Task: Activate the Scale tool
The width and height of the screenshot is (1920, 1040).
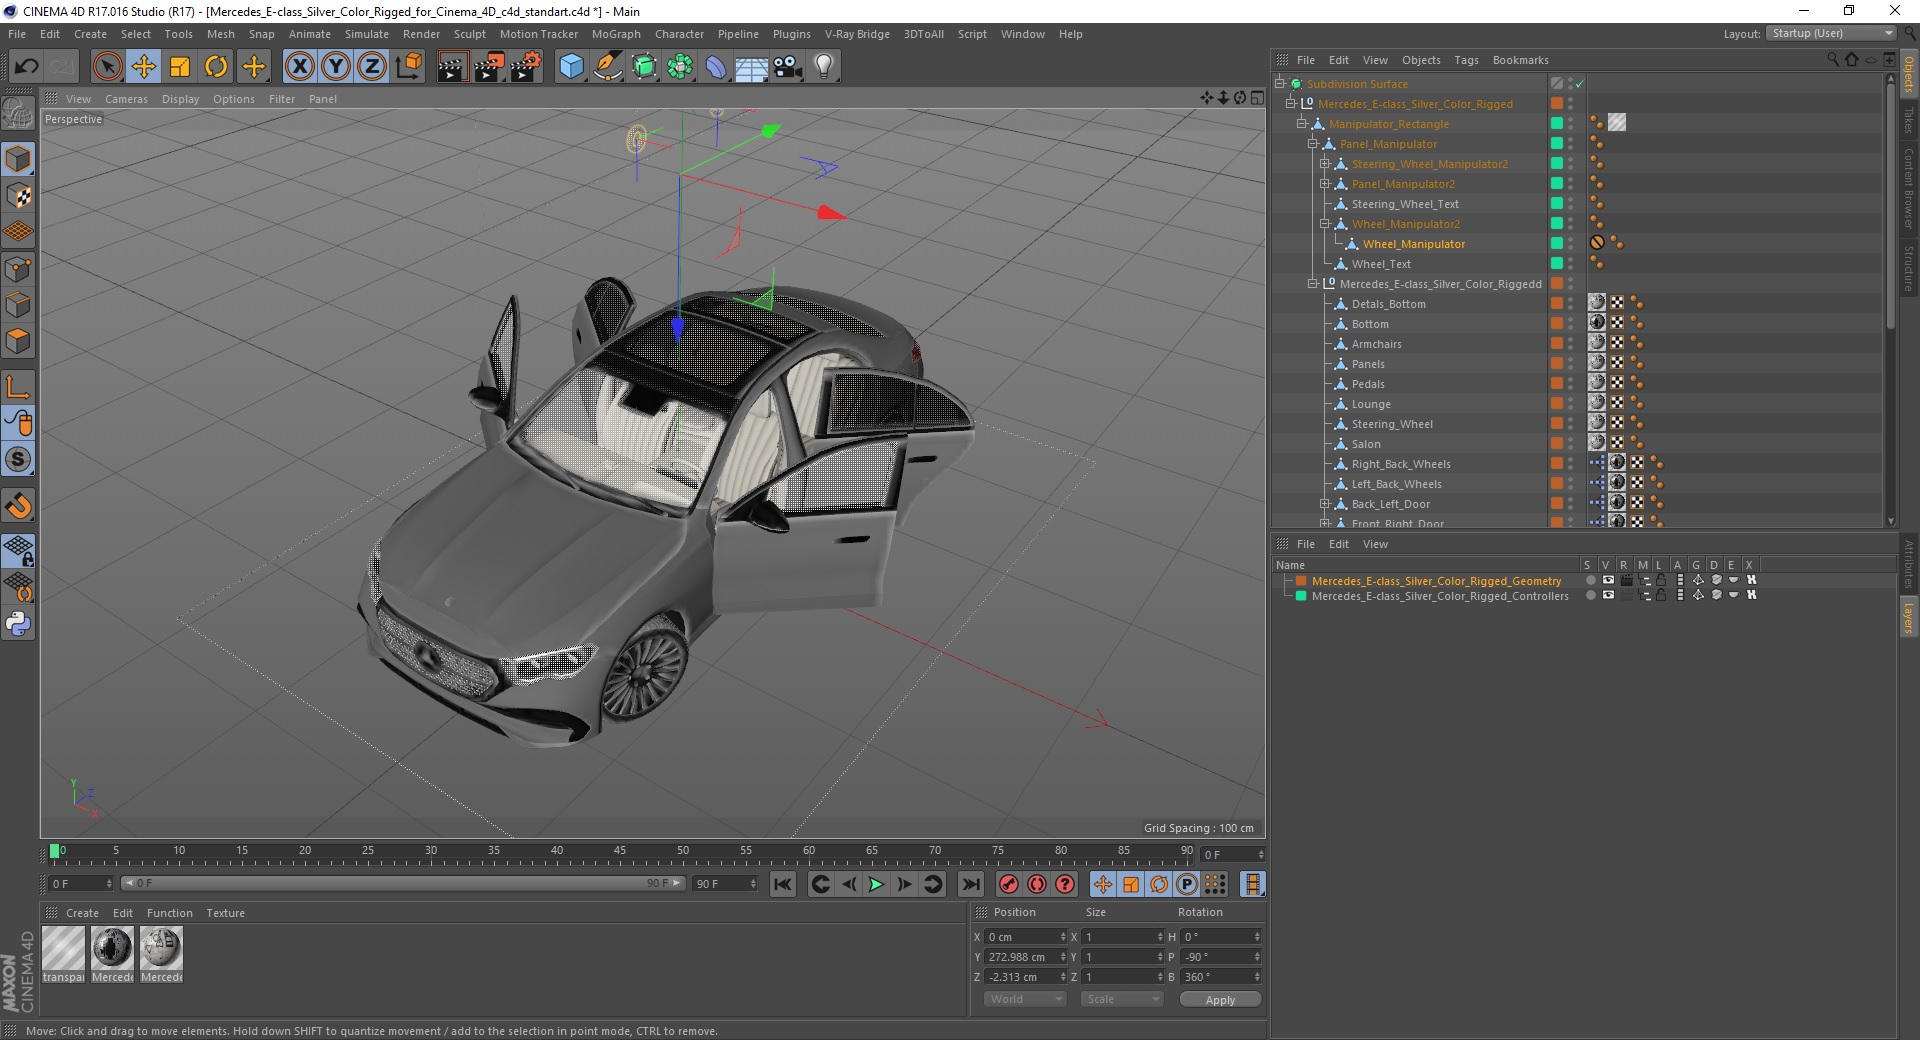Action: click(x=180, y=67)
